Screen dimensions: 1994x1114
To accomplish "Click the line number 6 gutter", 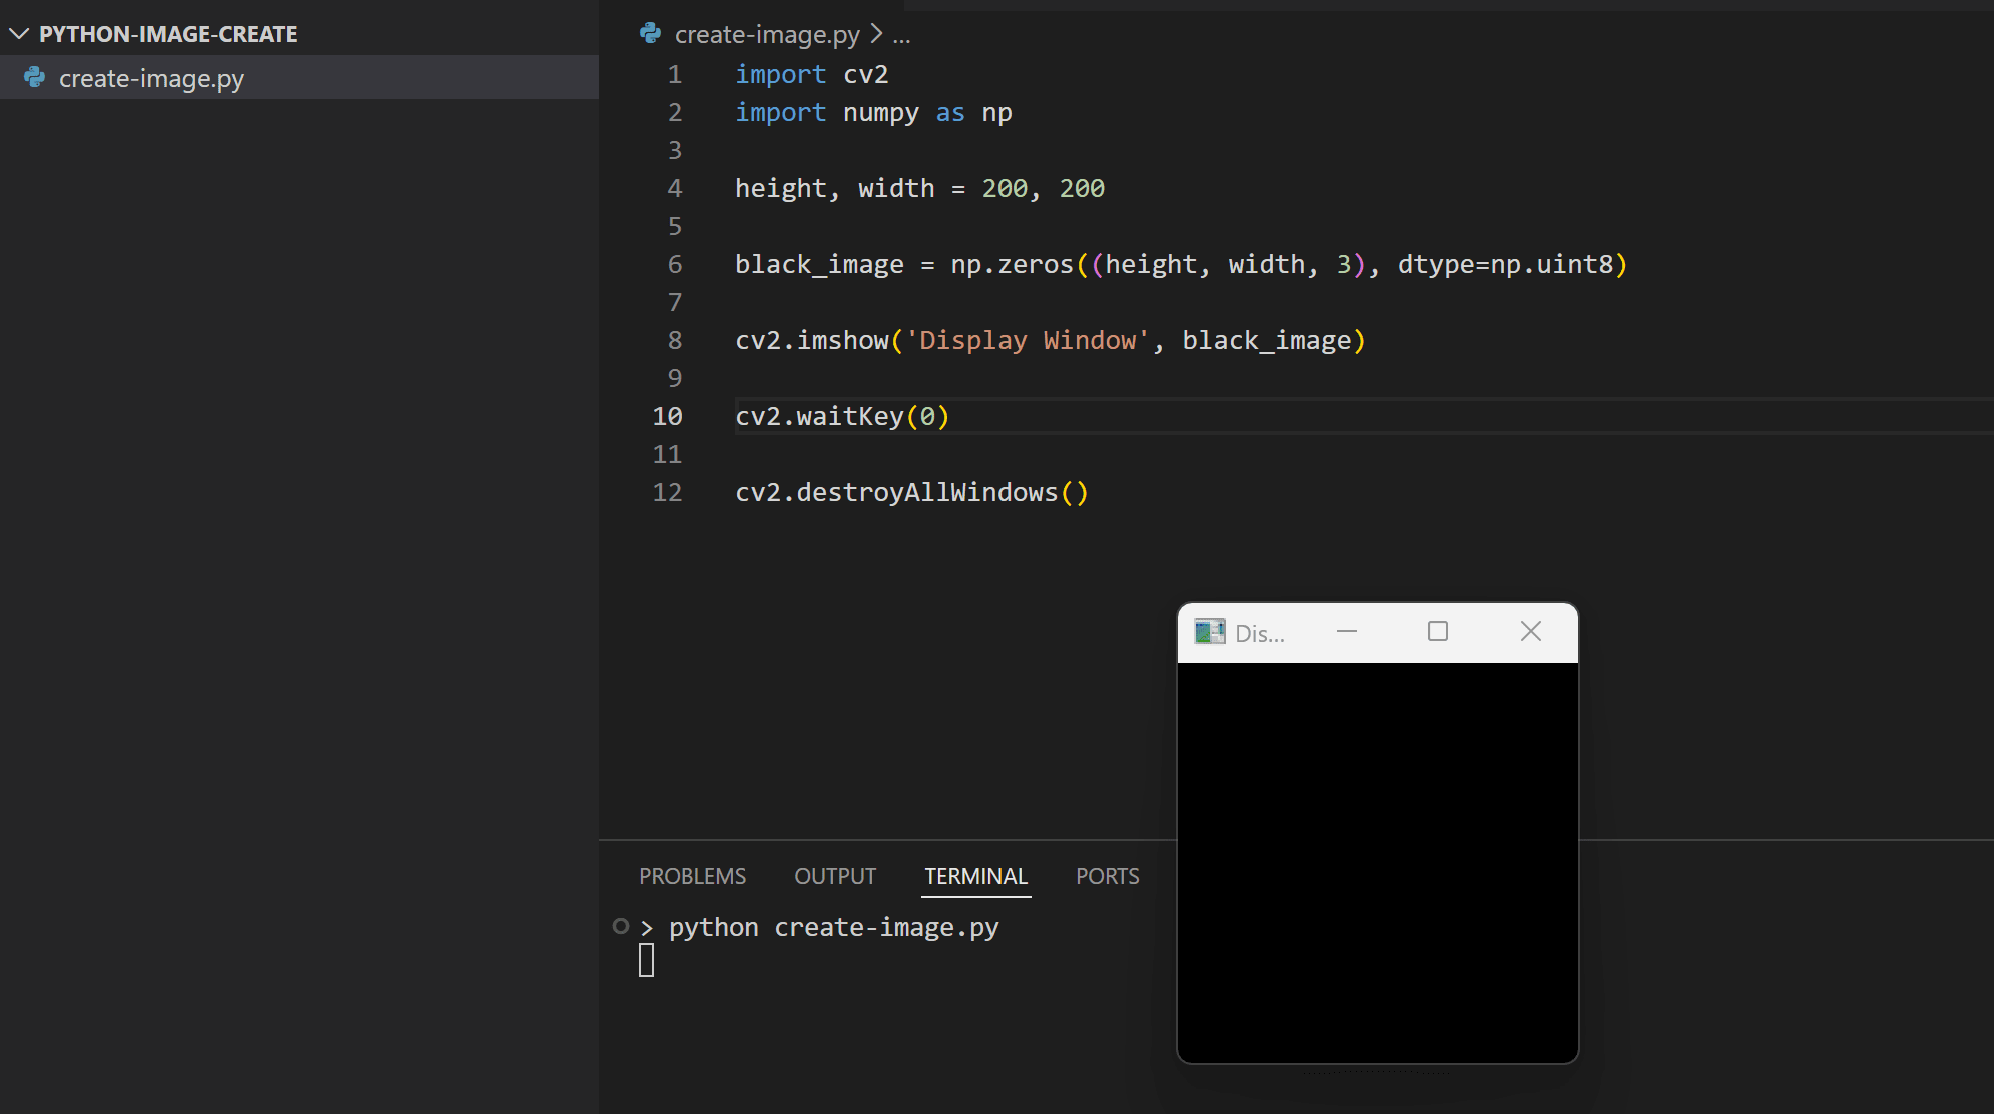I will tap(674, 264).
